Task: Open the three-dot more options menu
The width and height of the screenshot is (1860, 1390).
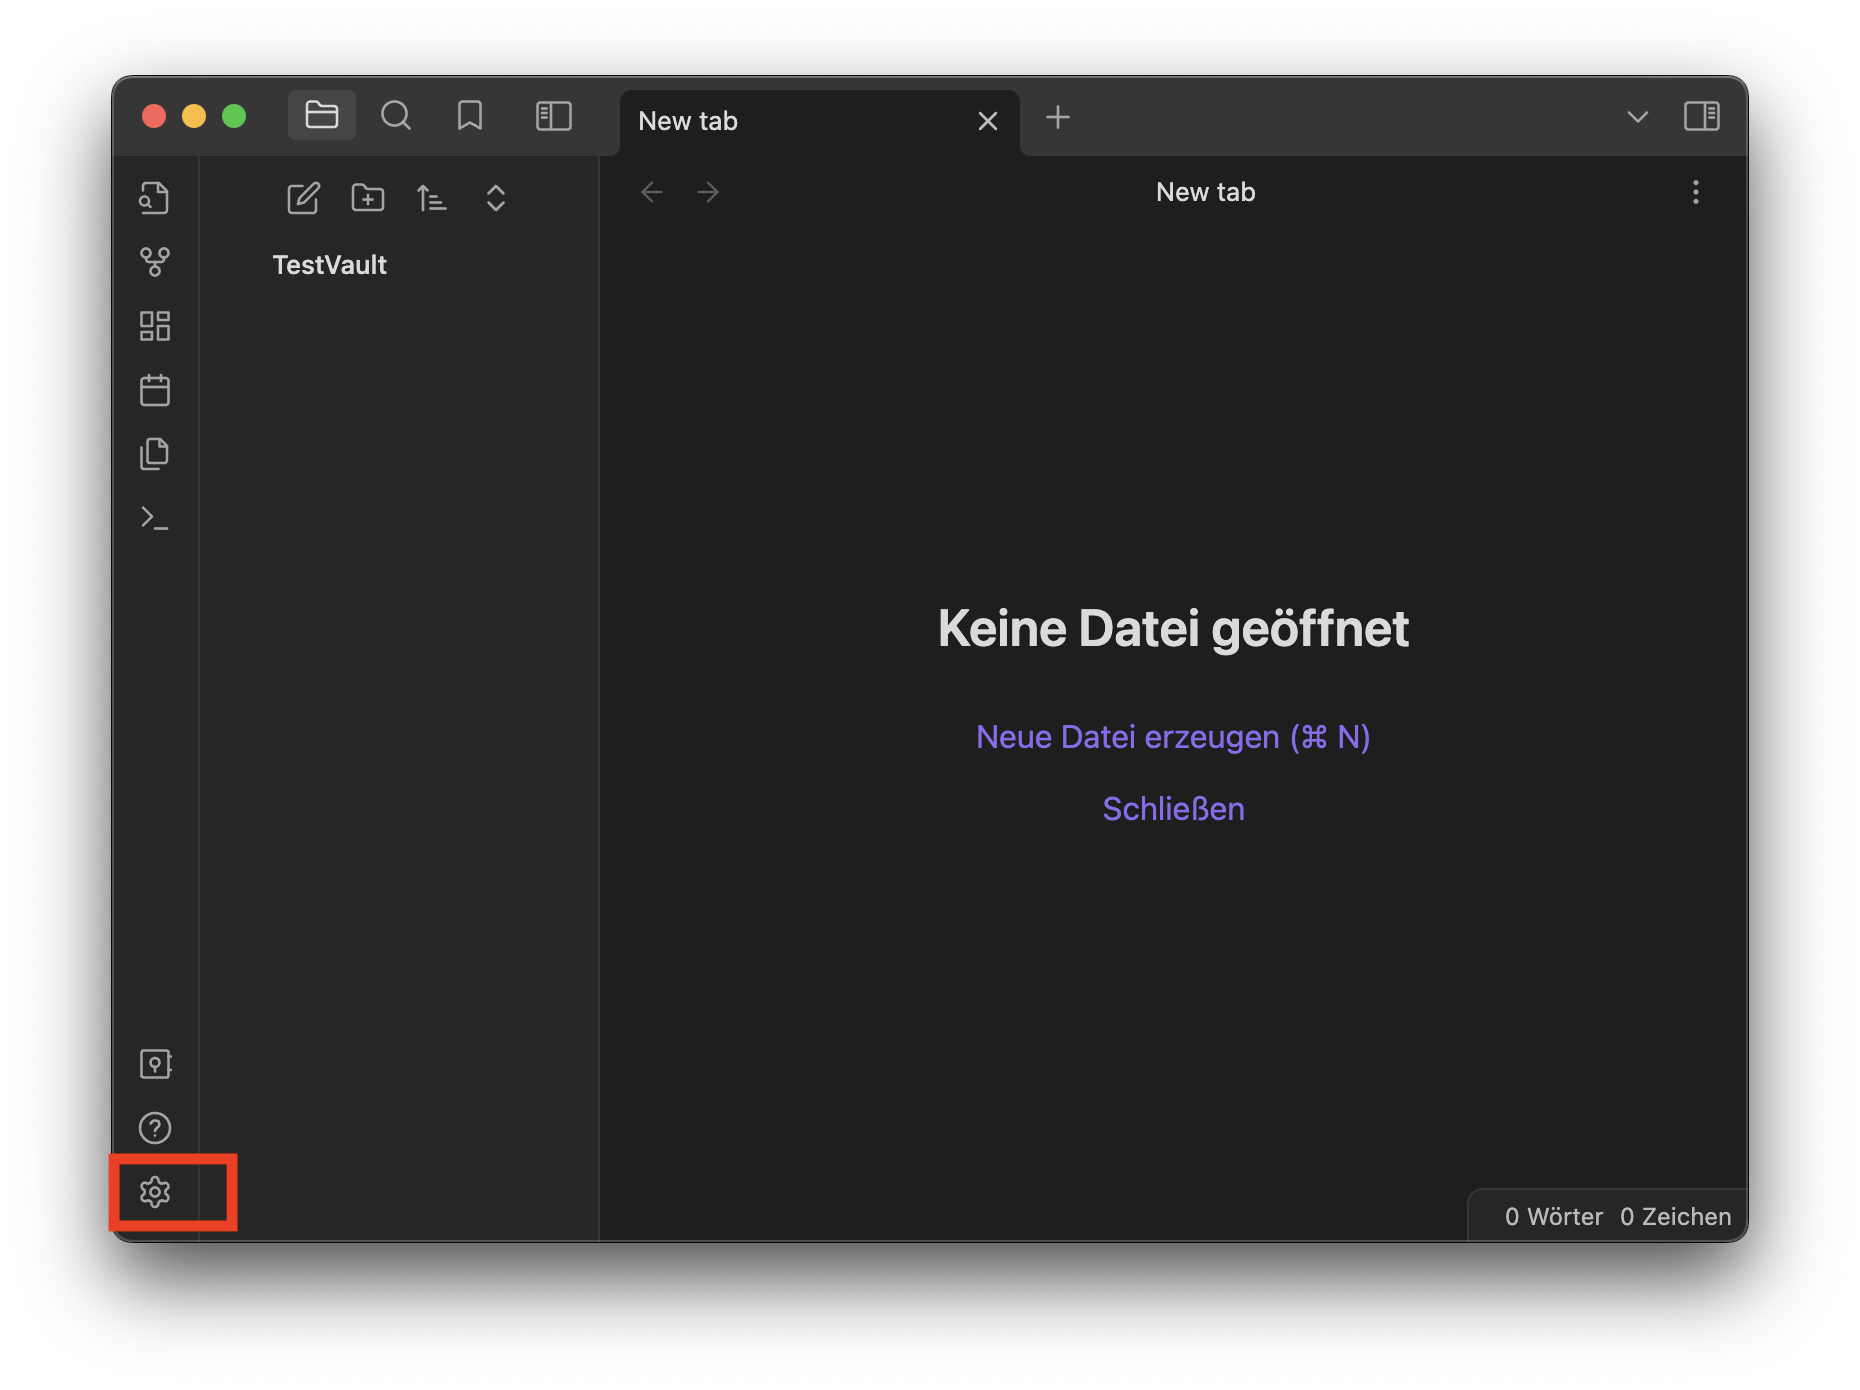Action: (x=1695, y=192)
